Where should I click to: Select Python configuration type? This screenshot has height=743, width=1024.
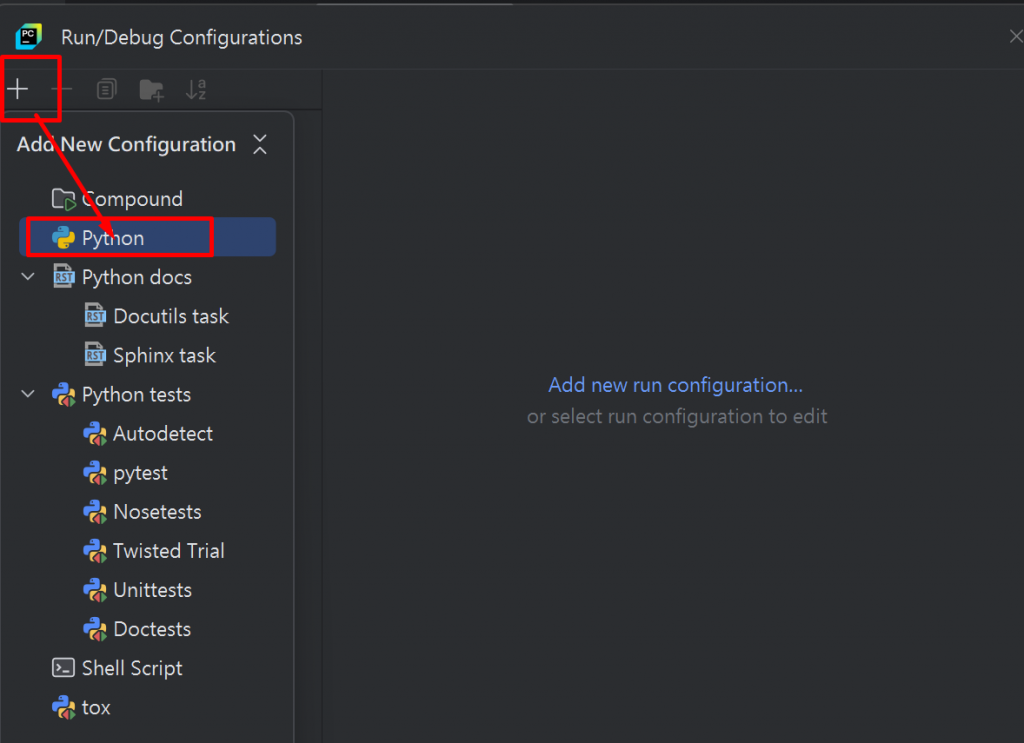pyautogui.click(x=148, y=237)
